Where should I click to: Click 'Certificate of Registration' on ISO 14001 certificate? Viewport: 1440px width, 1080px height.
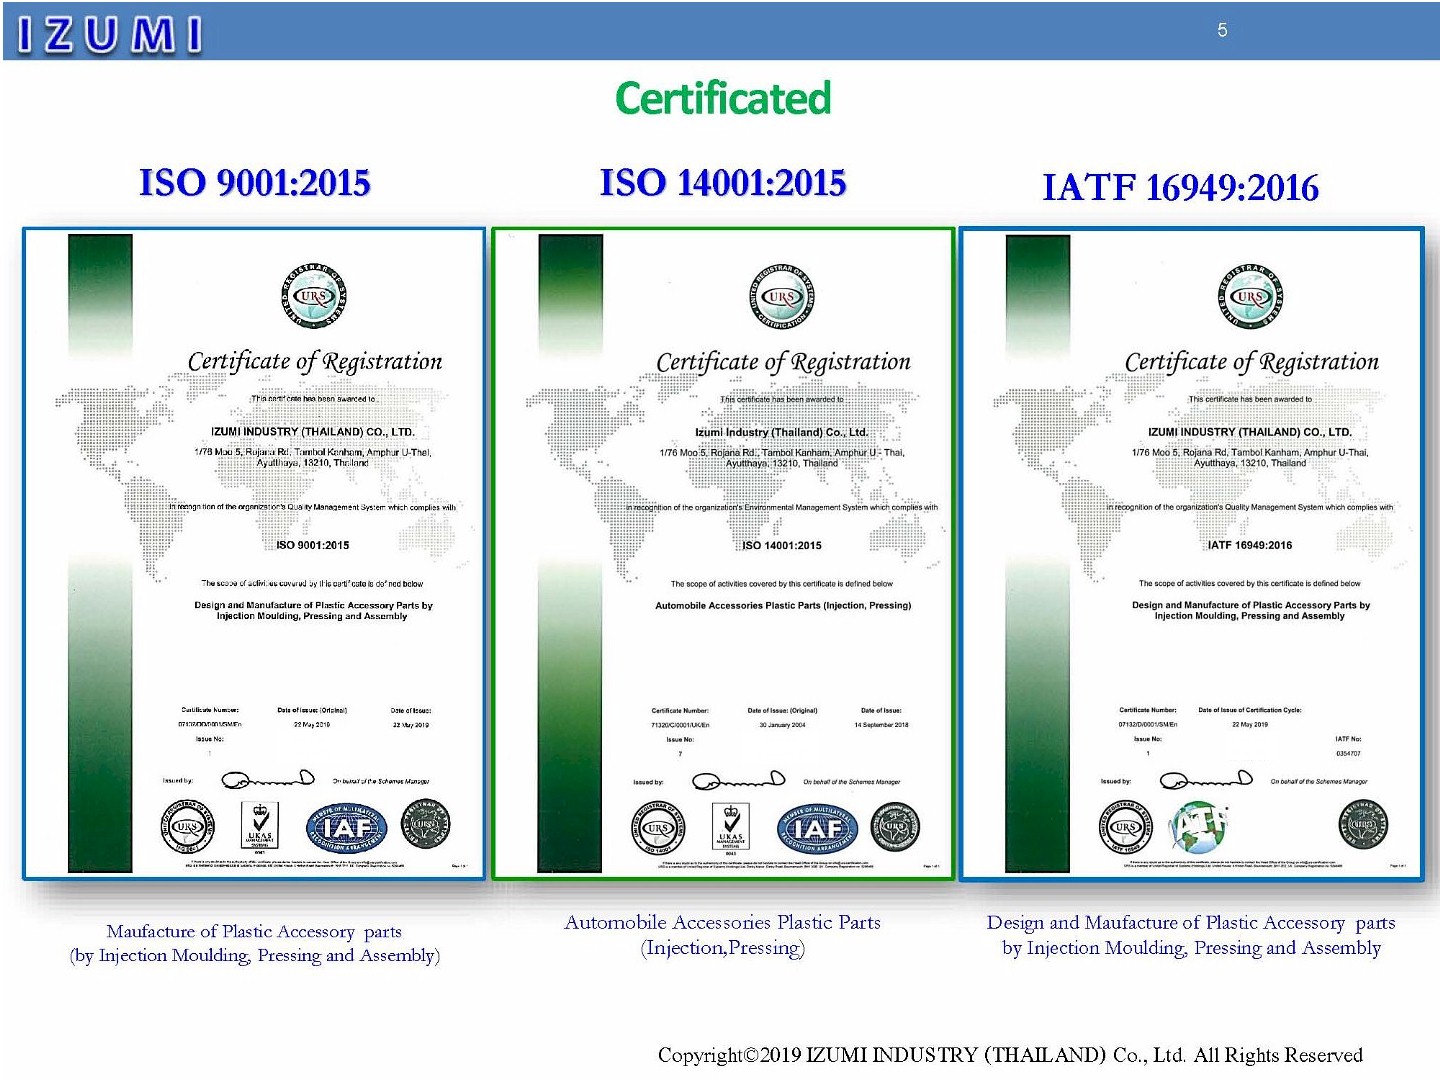point(783,362)
